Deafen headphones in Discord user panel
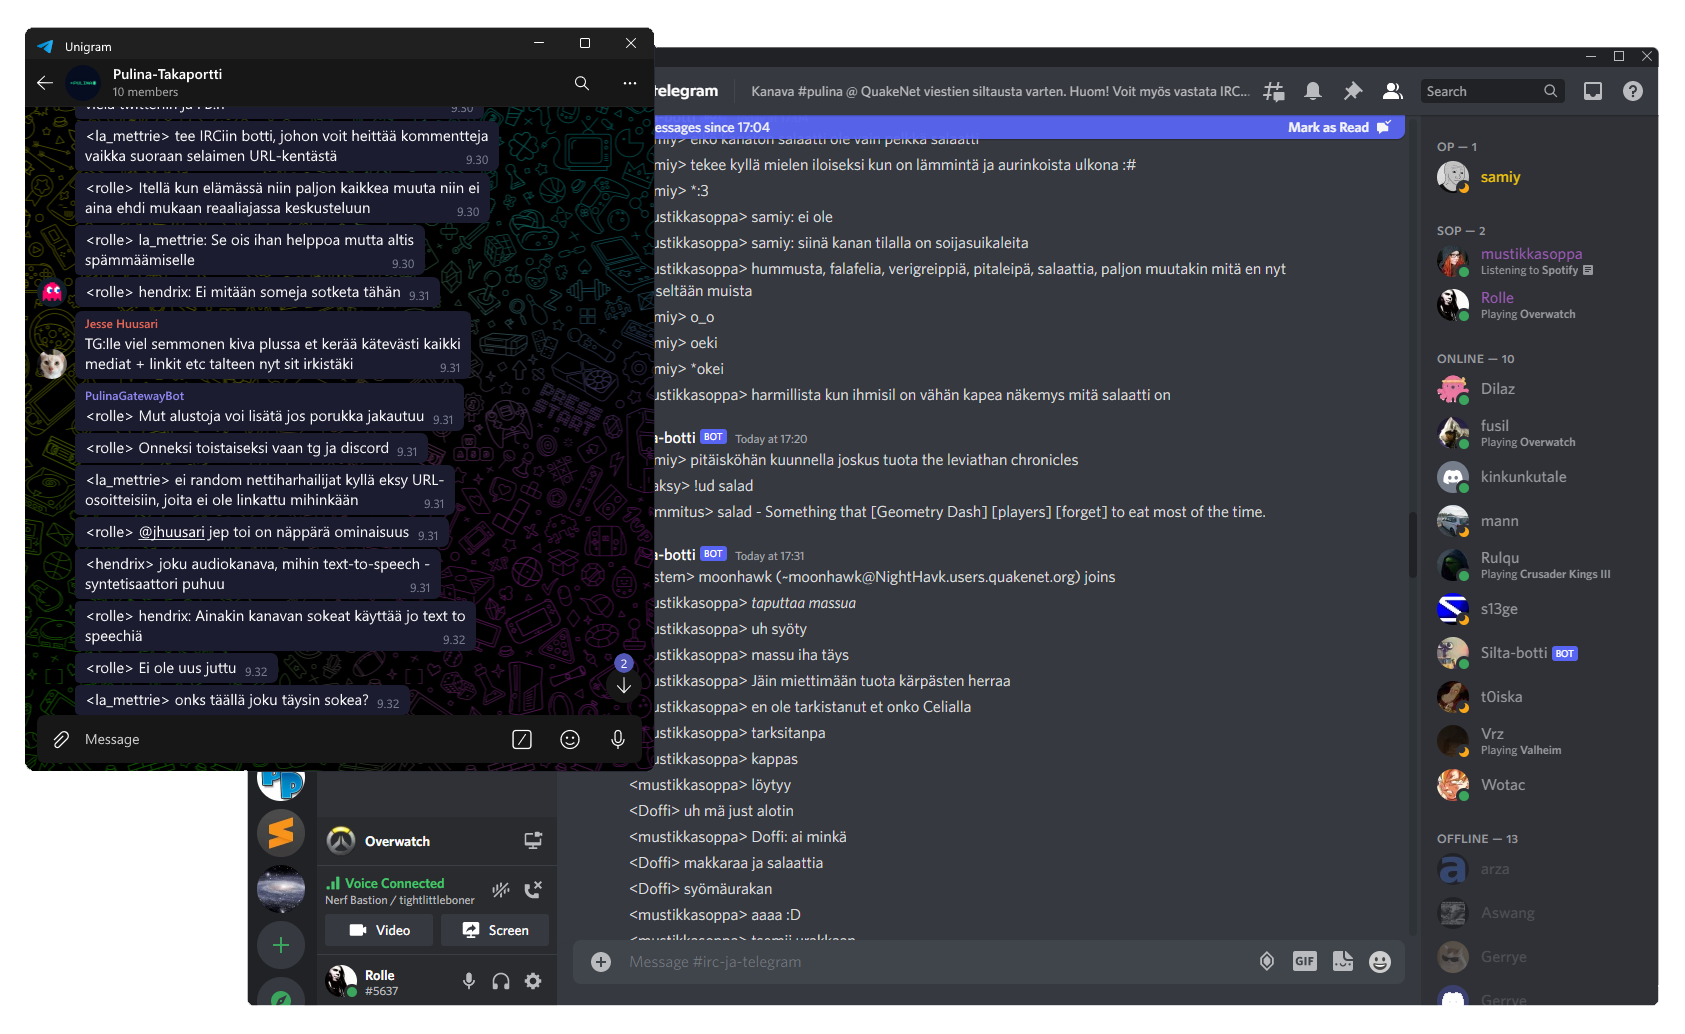This screenshot has width=1685, height=1034. point(501,982)
